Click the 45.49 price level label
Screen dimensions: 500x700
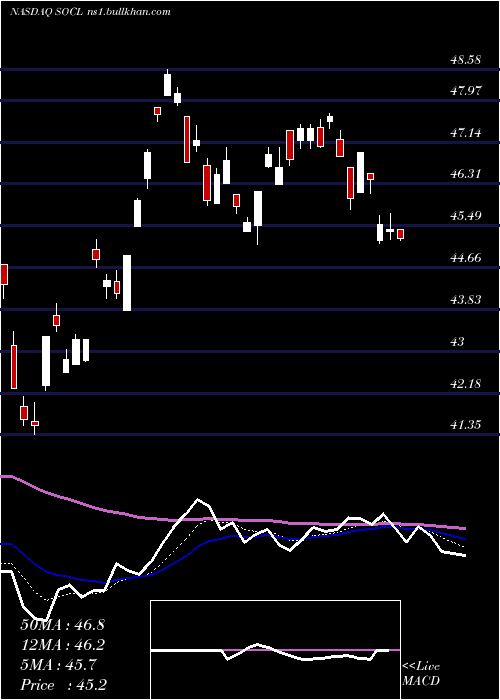tap(466, 216)
